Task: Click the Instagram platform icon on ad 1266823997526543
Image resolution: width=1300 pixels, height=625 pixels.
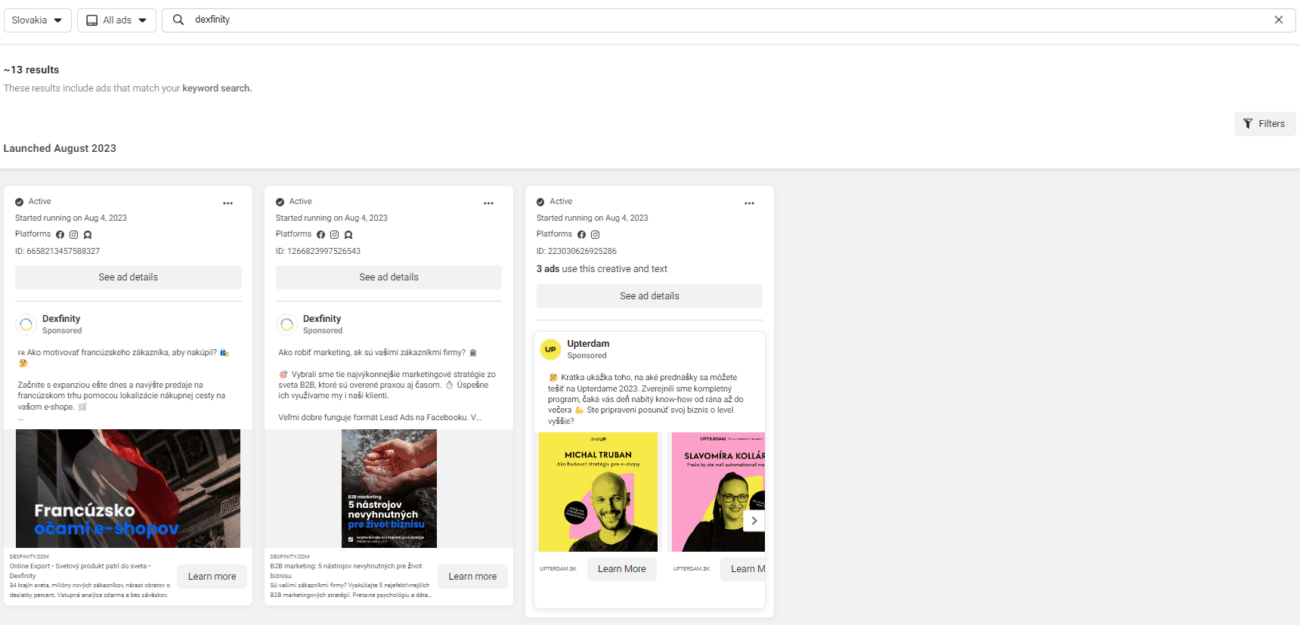Action: (x=335, y=234)
